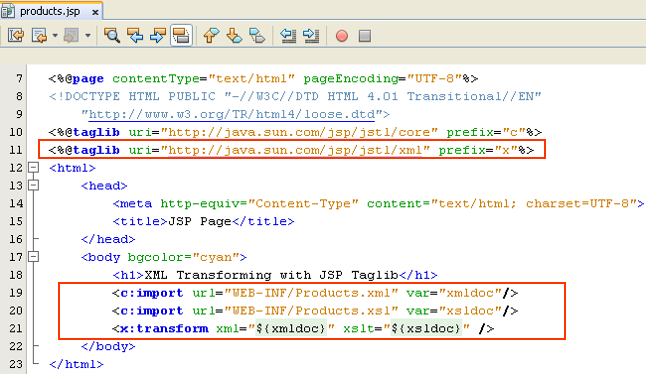Screen dimensions: 646x374
Task: Click the charset=UTF-8 content value
Action: 577,203
